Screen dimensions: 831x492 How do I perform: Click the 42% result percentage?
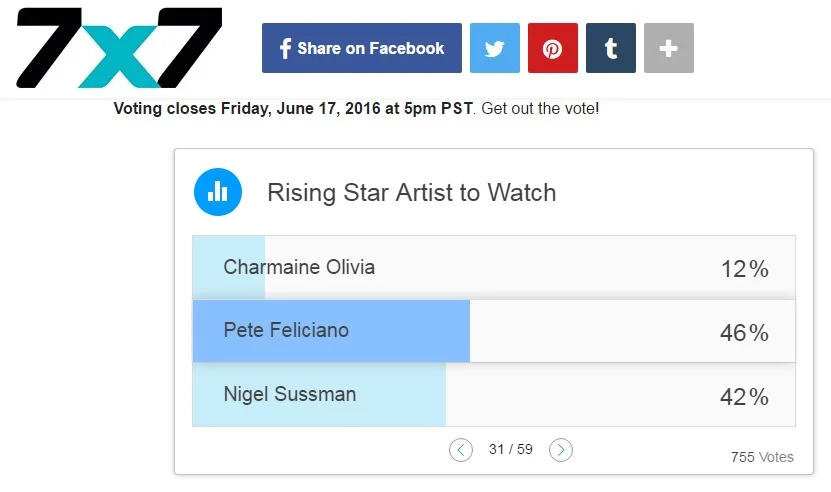(x=744, y=397)
